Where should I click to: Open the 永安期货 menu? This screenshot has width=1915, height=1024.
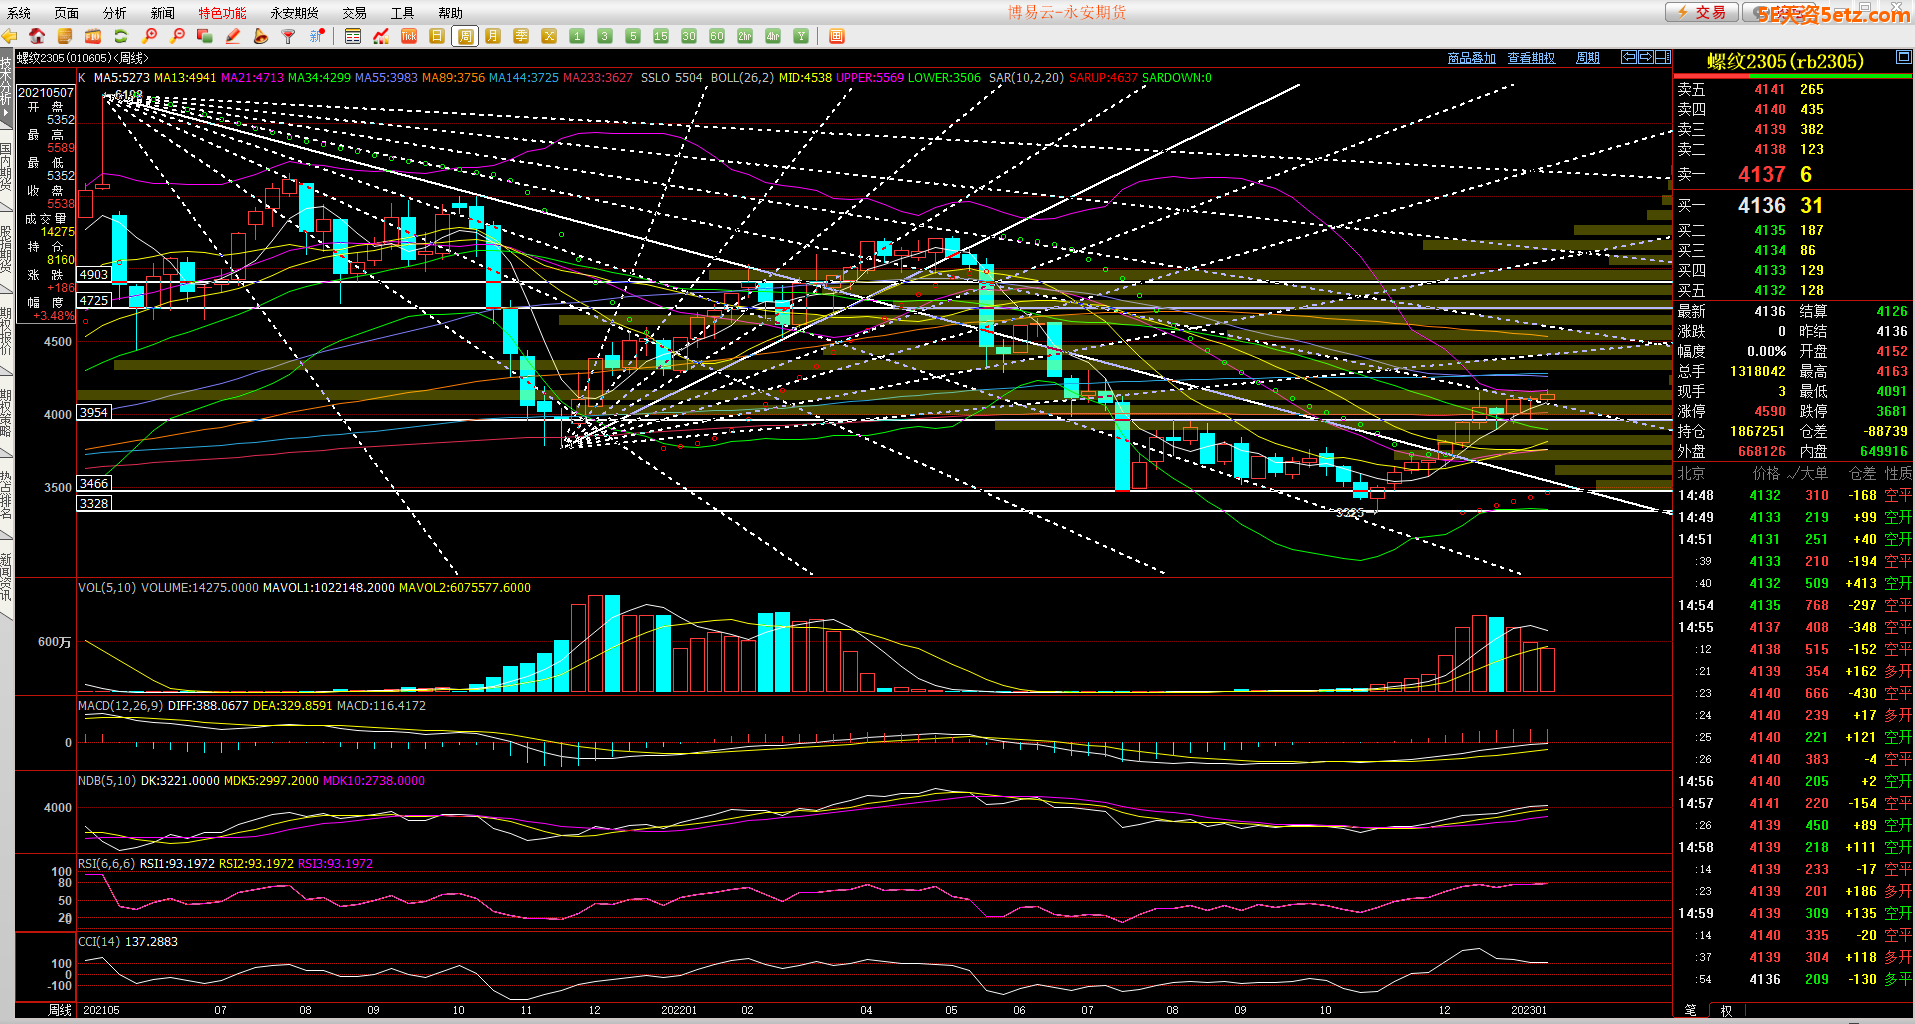tap(294, 13)
